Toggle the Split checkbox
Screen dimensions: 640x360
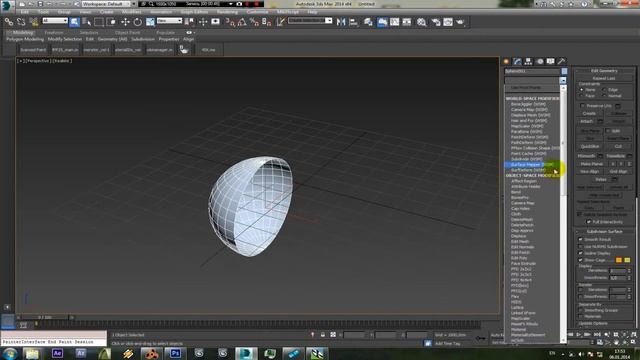pyautogui.click(x=608, y=131)
